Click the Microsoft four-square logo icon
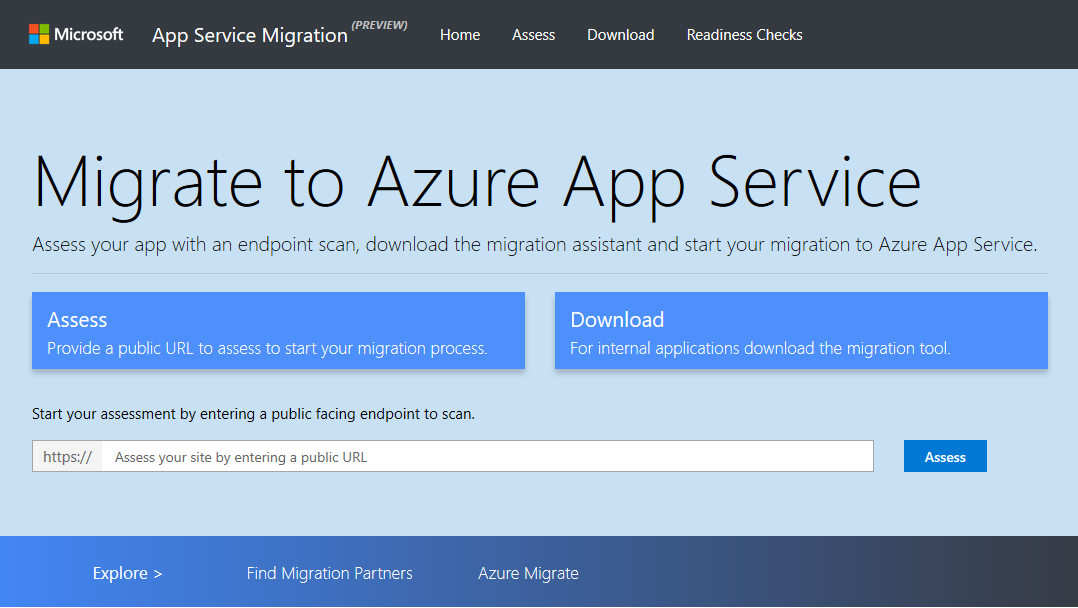Viewport: 1078px width, 608px height. 39,35
